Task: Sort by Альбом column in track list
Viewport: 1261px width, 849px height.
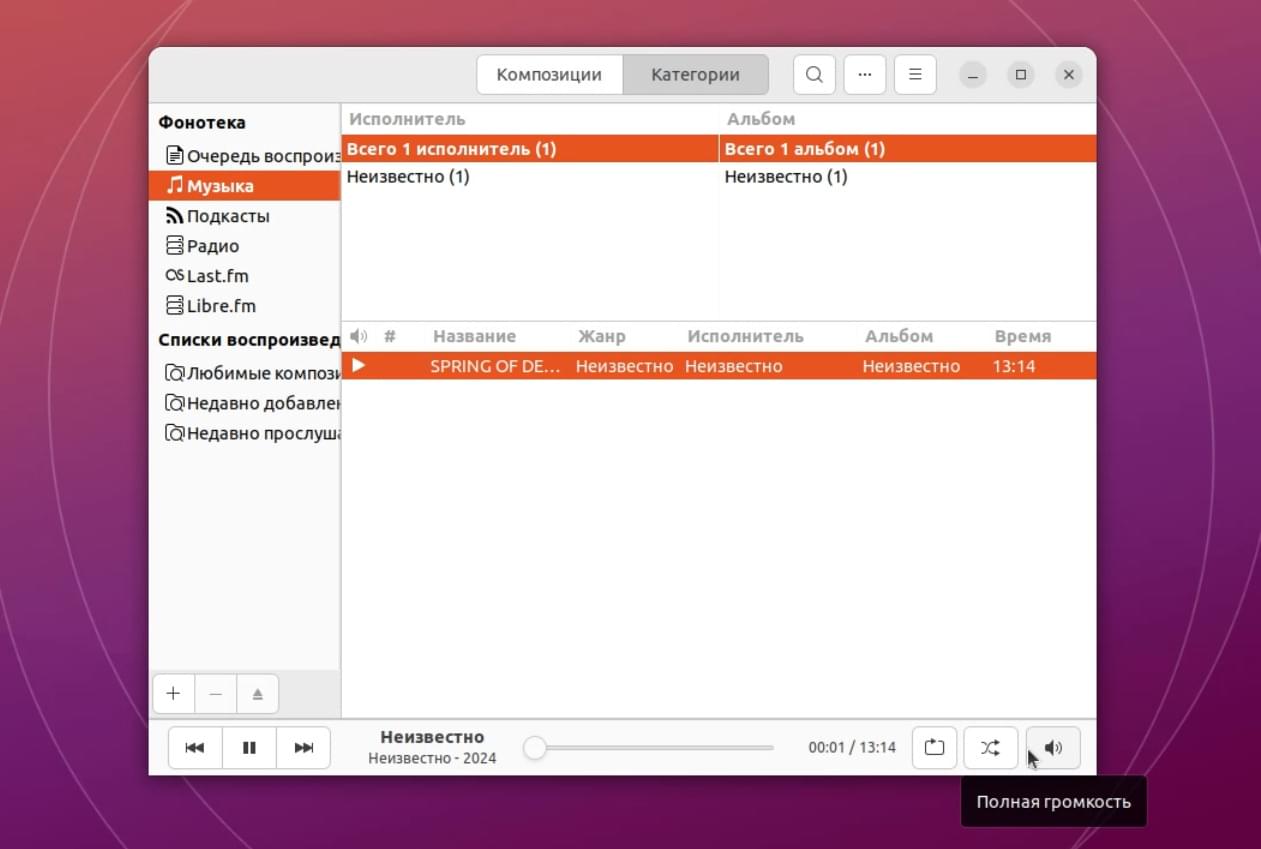Action: [x=899, y=337]
